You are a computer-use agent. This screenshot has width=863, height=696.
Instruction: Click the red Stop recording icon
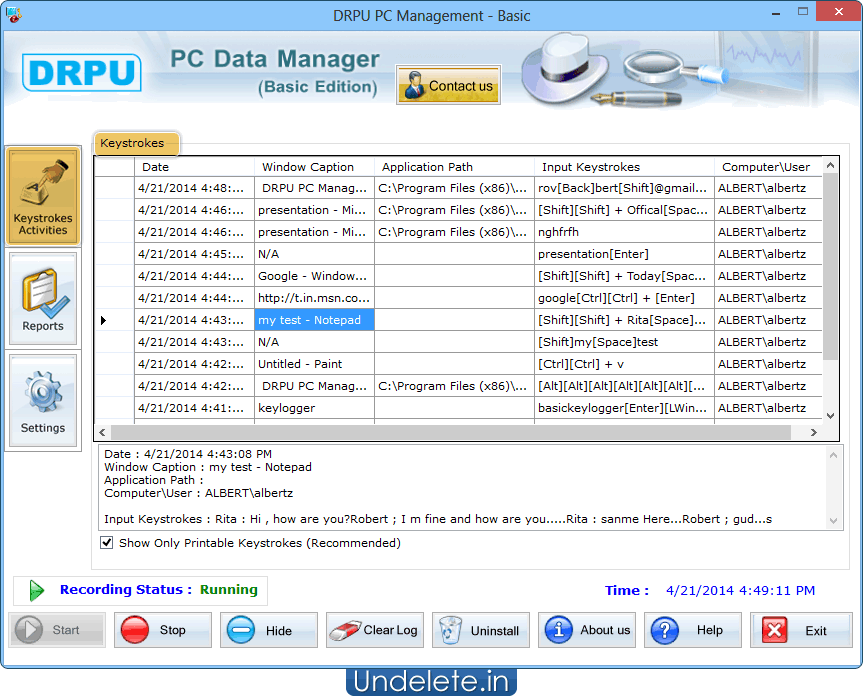tap(135, 630)
